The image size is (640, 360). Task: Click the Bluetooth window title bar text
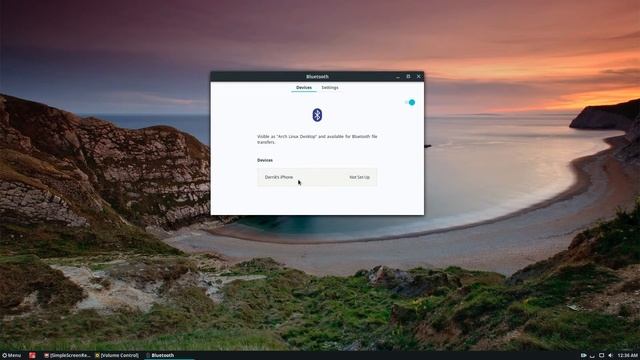[x=317, y=76]
